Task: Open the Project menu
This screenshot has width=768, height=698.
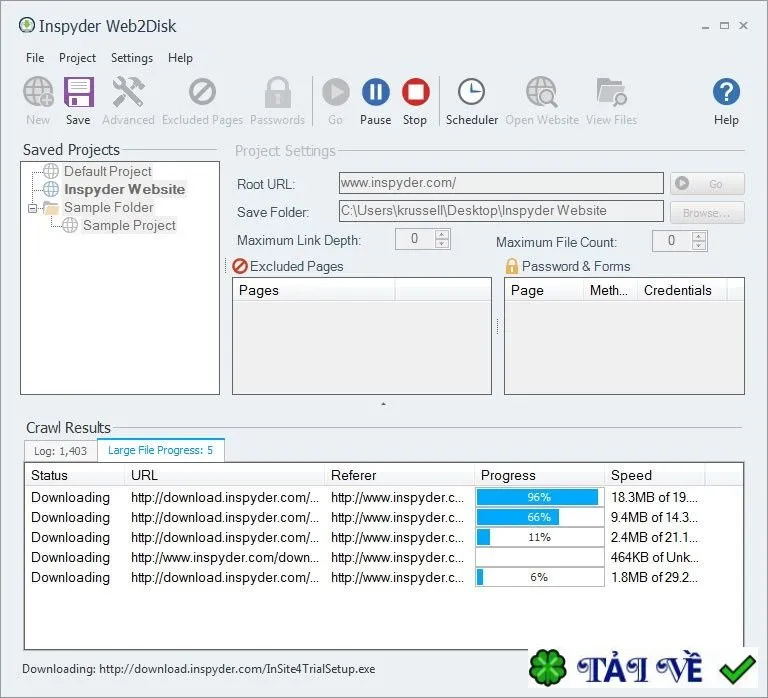Action: coord(77,58)
